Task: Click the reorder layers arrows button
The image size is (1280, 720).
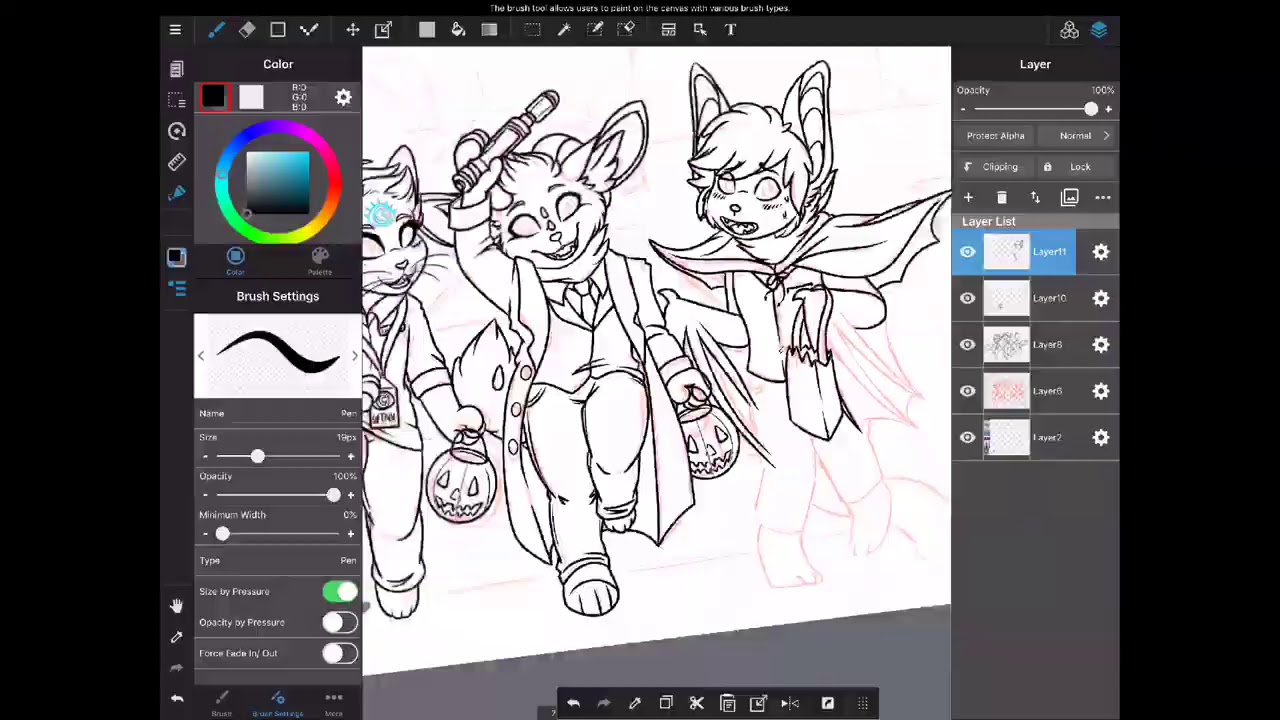Action: coord(1035,198)
